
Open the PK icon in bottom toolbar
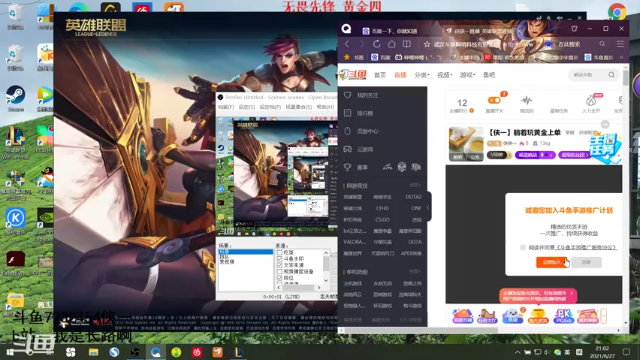coord(563,316)
